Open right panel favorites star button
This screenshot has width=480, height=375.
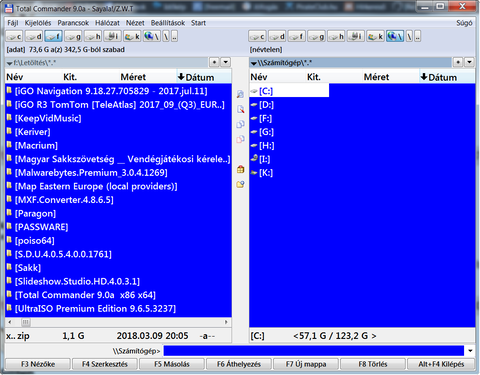pyautogui.click(x=458, y=62)
